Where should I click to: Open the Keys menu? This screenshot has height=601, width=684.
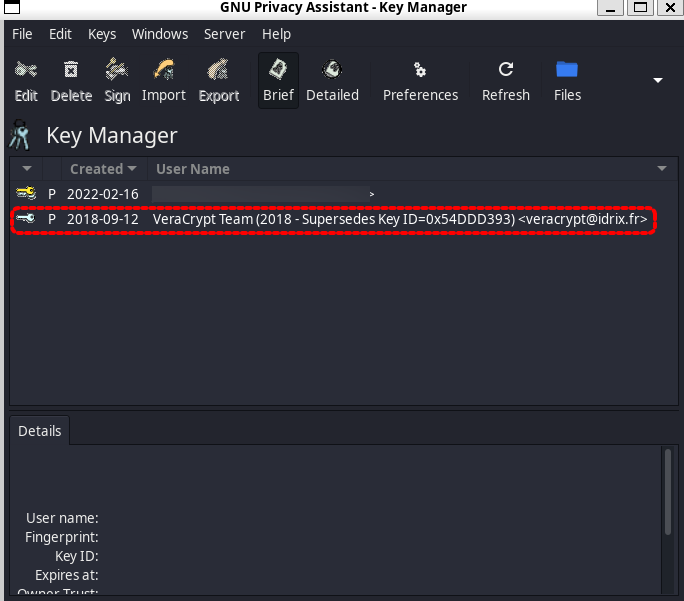click(102, 34)
